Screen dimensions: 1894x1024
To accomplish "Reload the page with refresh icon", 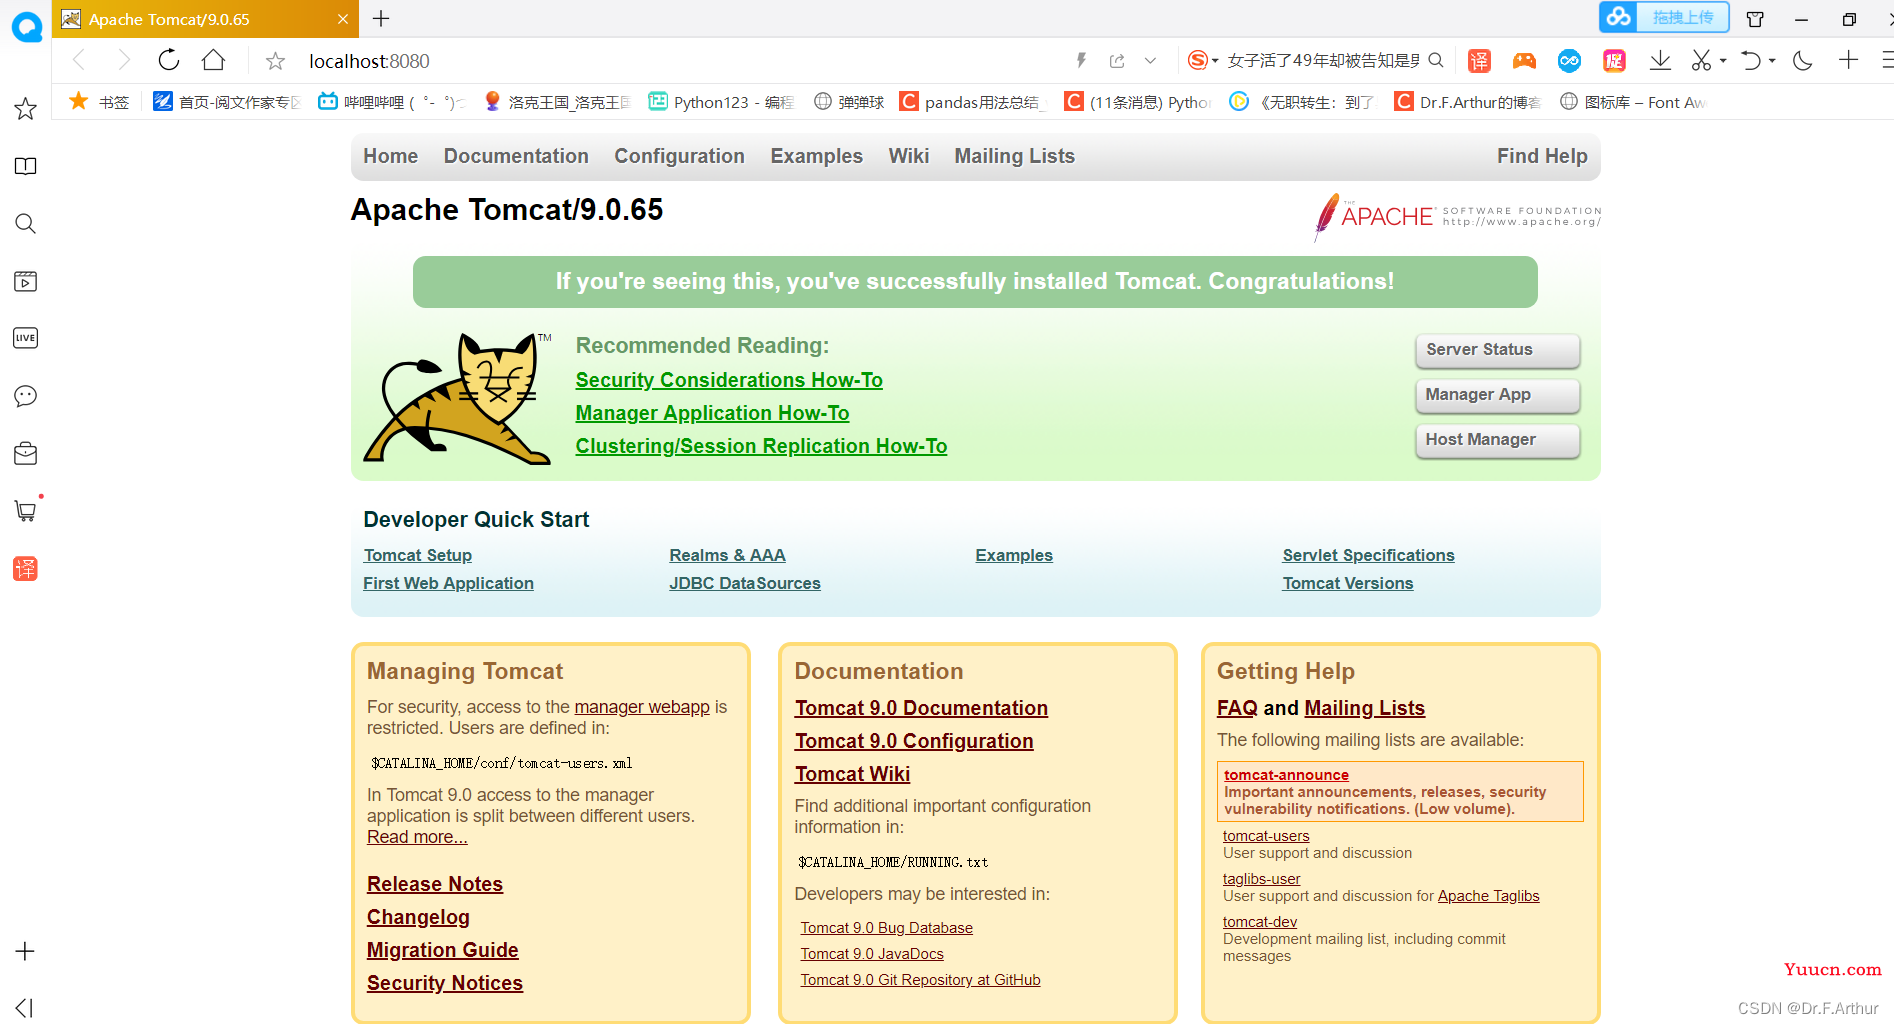I will pyautogui.click(x=169, y=61).
